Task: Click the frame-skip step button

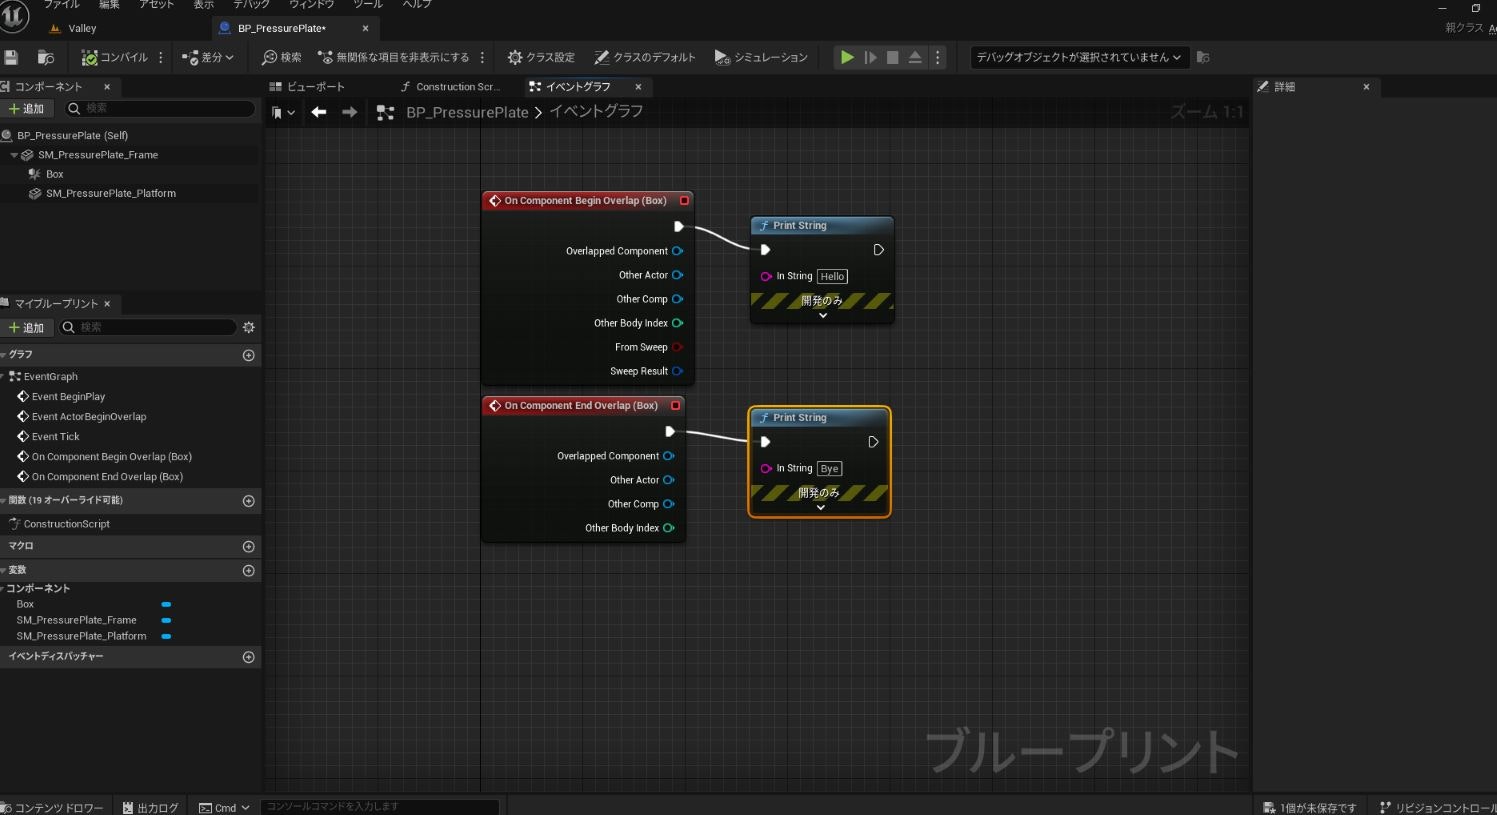Action: [x=870, y=58]
